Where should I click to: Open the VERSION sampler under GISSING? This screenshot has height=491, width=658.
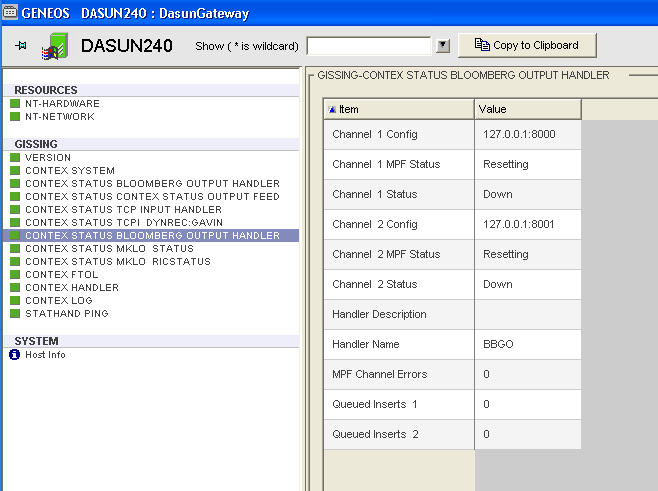(48, 158)
